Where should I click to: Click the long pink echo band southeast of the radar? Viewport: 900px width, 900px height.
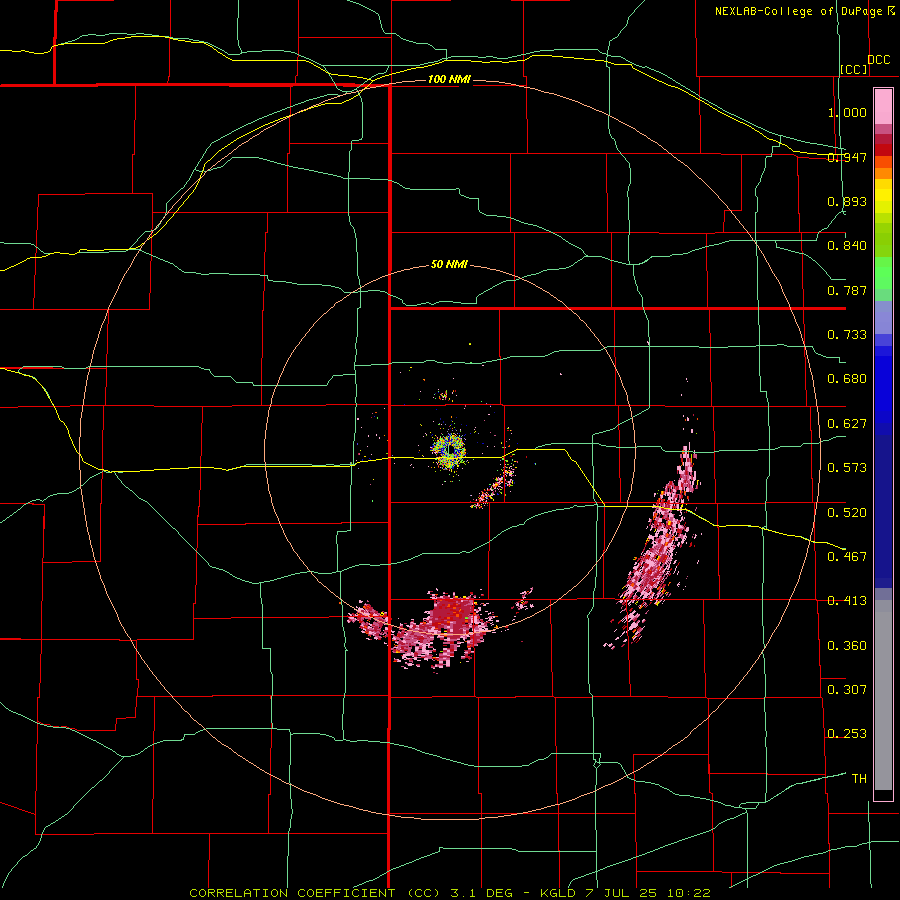(657, 545)
